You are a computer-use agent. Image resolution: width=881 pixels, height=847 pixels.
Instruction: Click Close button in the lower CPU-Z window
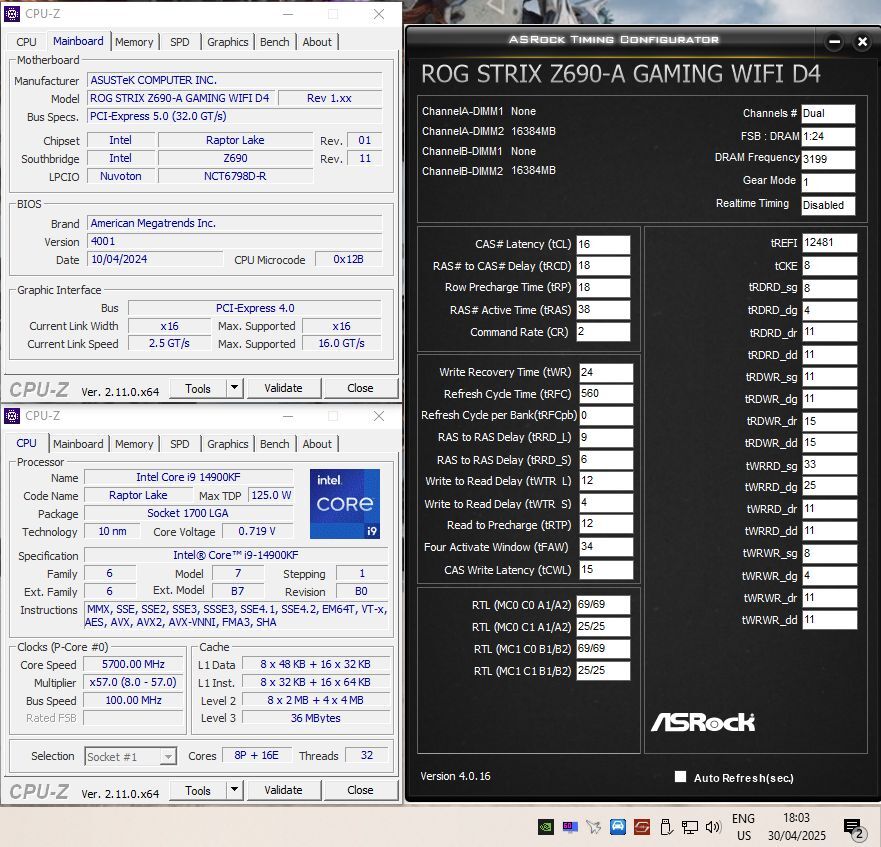pyautogui.click(x=360, y=790)
